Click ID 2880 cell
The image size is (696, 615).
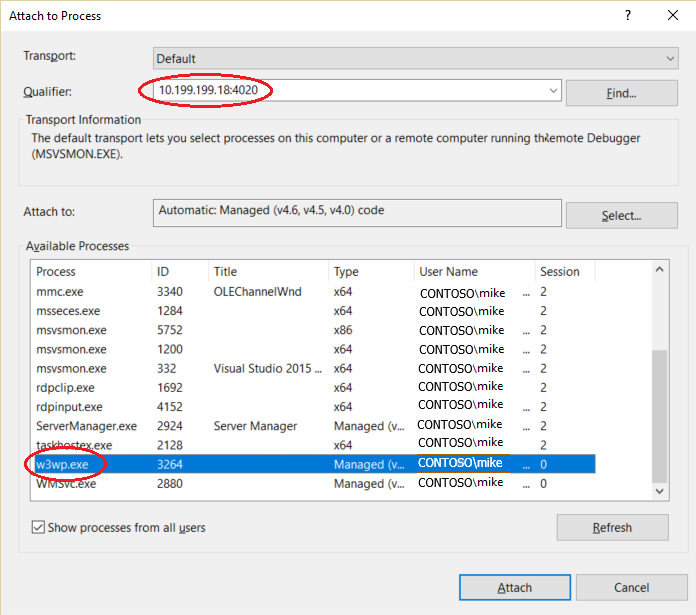click(170, 483)
